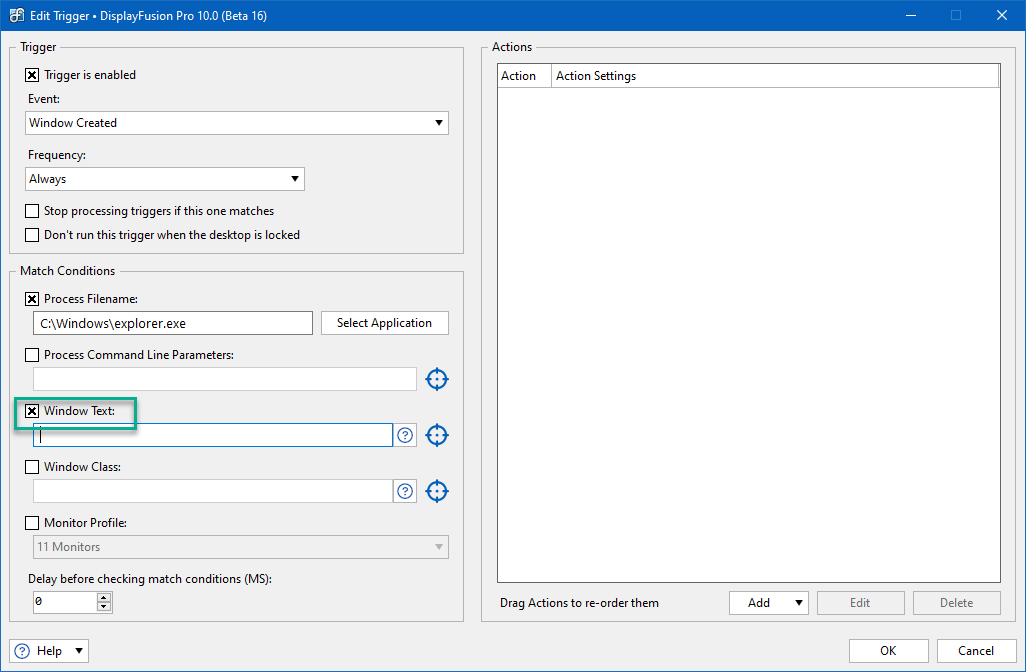Uncheck the Process Filename checkbox
The width and height of the screenshot is (1026, 672).
click(31, 299)
